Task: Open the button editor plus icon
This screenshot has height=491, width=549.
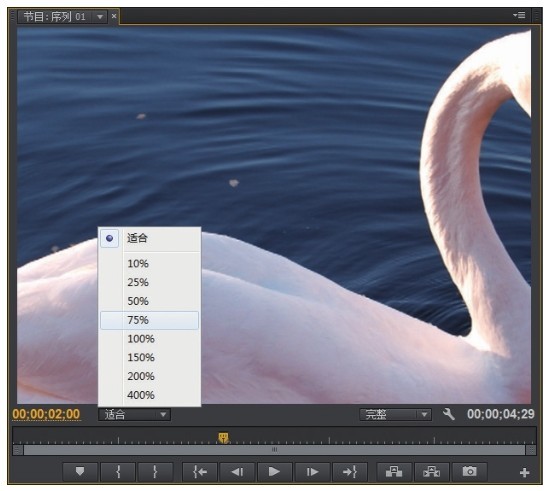Action: (524, 473)
